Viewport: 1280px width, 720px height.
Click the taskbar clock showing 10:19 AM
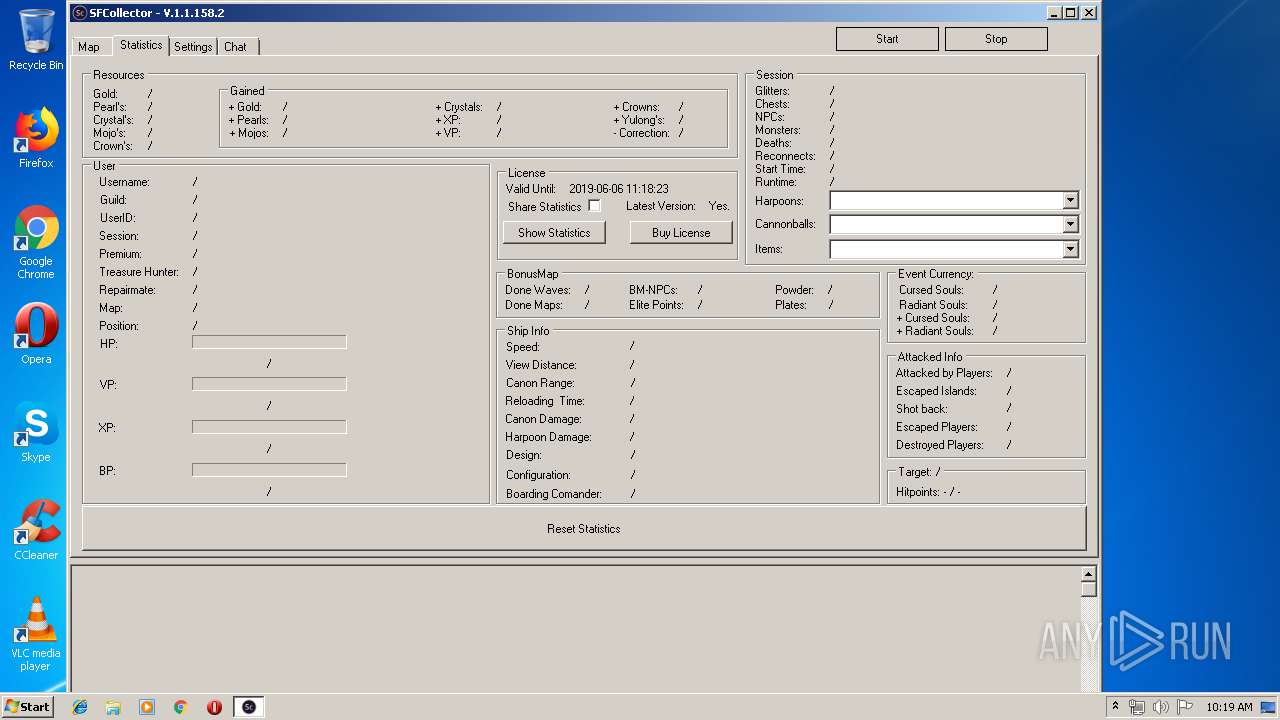[1229, 707]
